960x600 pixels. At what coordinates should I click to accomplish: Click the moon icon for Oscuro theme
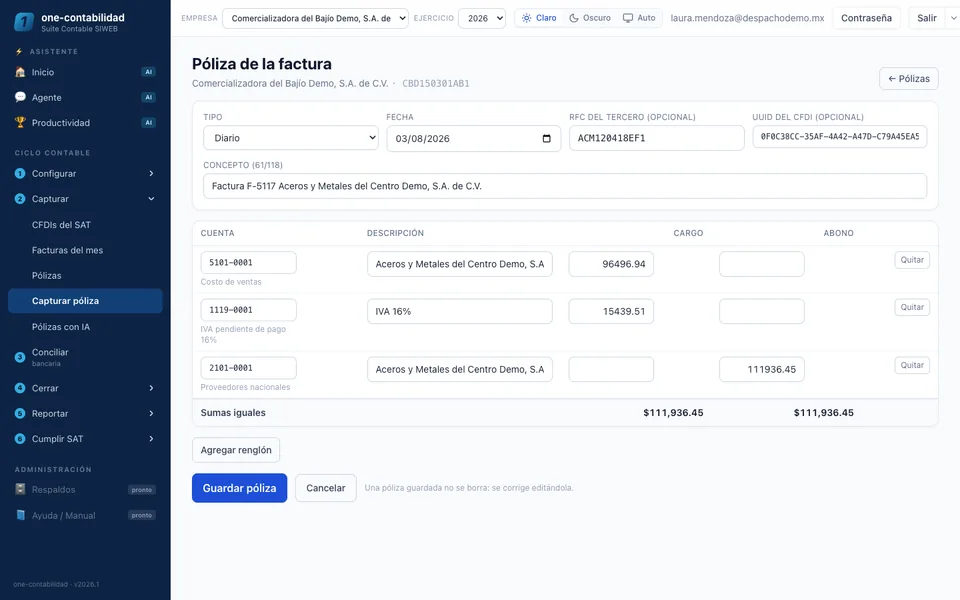tap(574, 18)
